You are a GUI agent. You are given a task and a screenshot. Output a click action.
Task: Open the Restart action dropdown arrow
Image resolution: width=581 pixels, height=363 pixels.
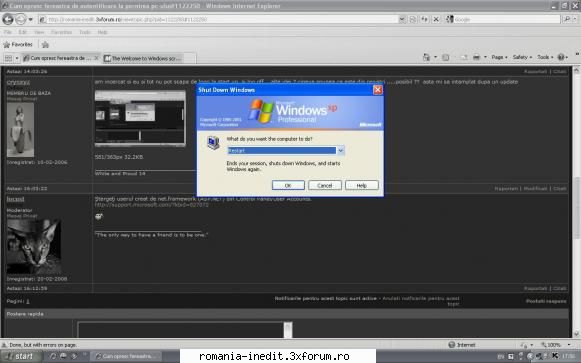[341, 150]
